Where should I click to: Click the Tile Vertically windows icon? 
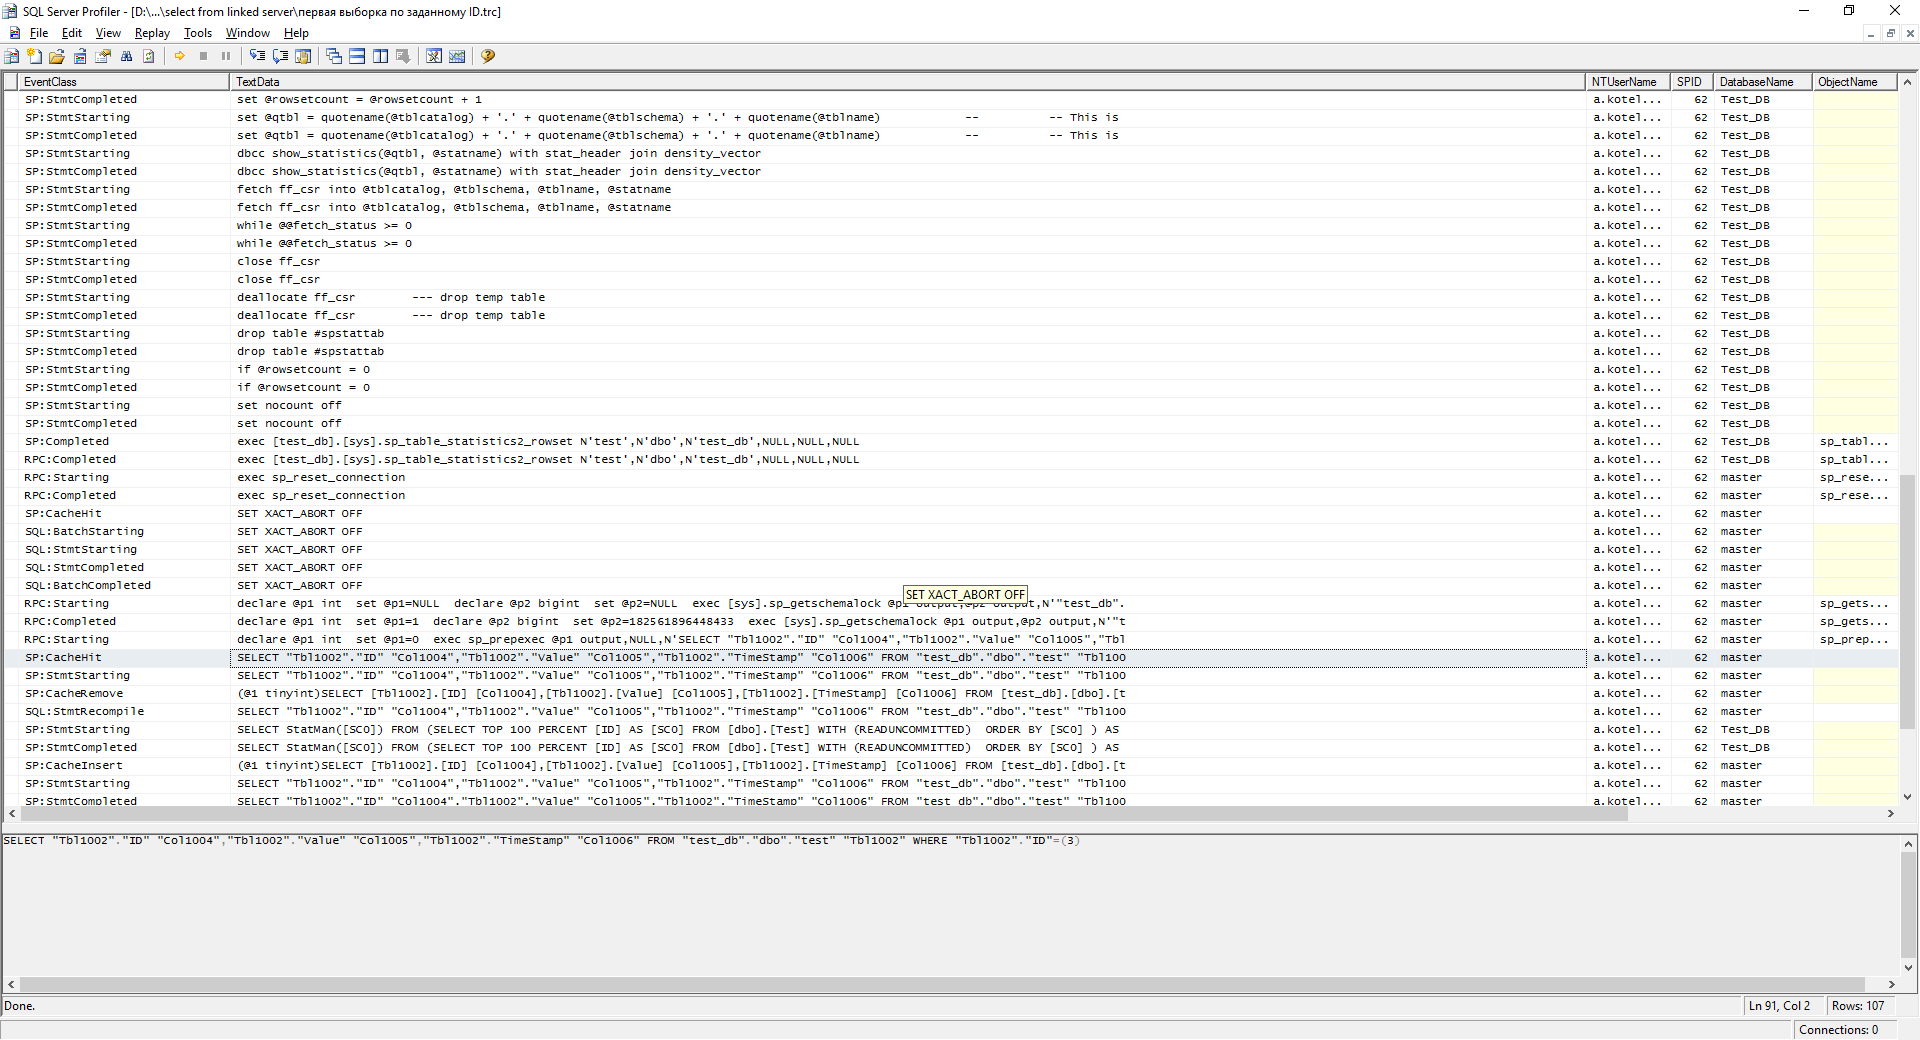[x=380, y=56]
